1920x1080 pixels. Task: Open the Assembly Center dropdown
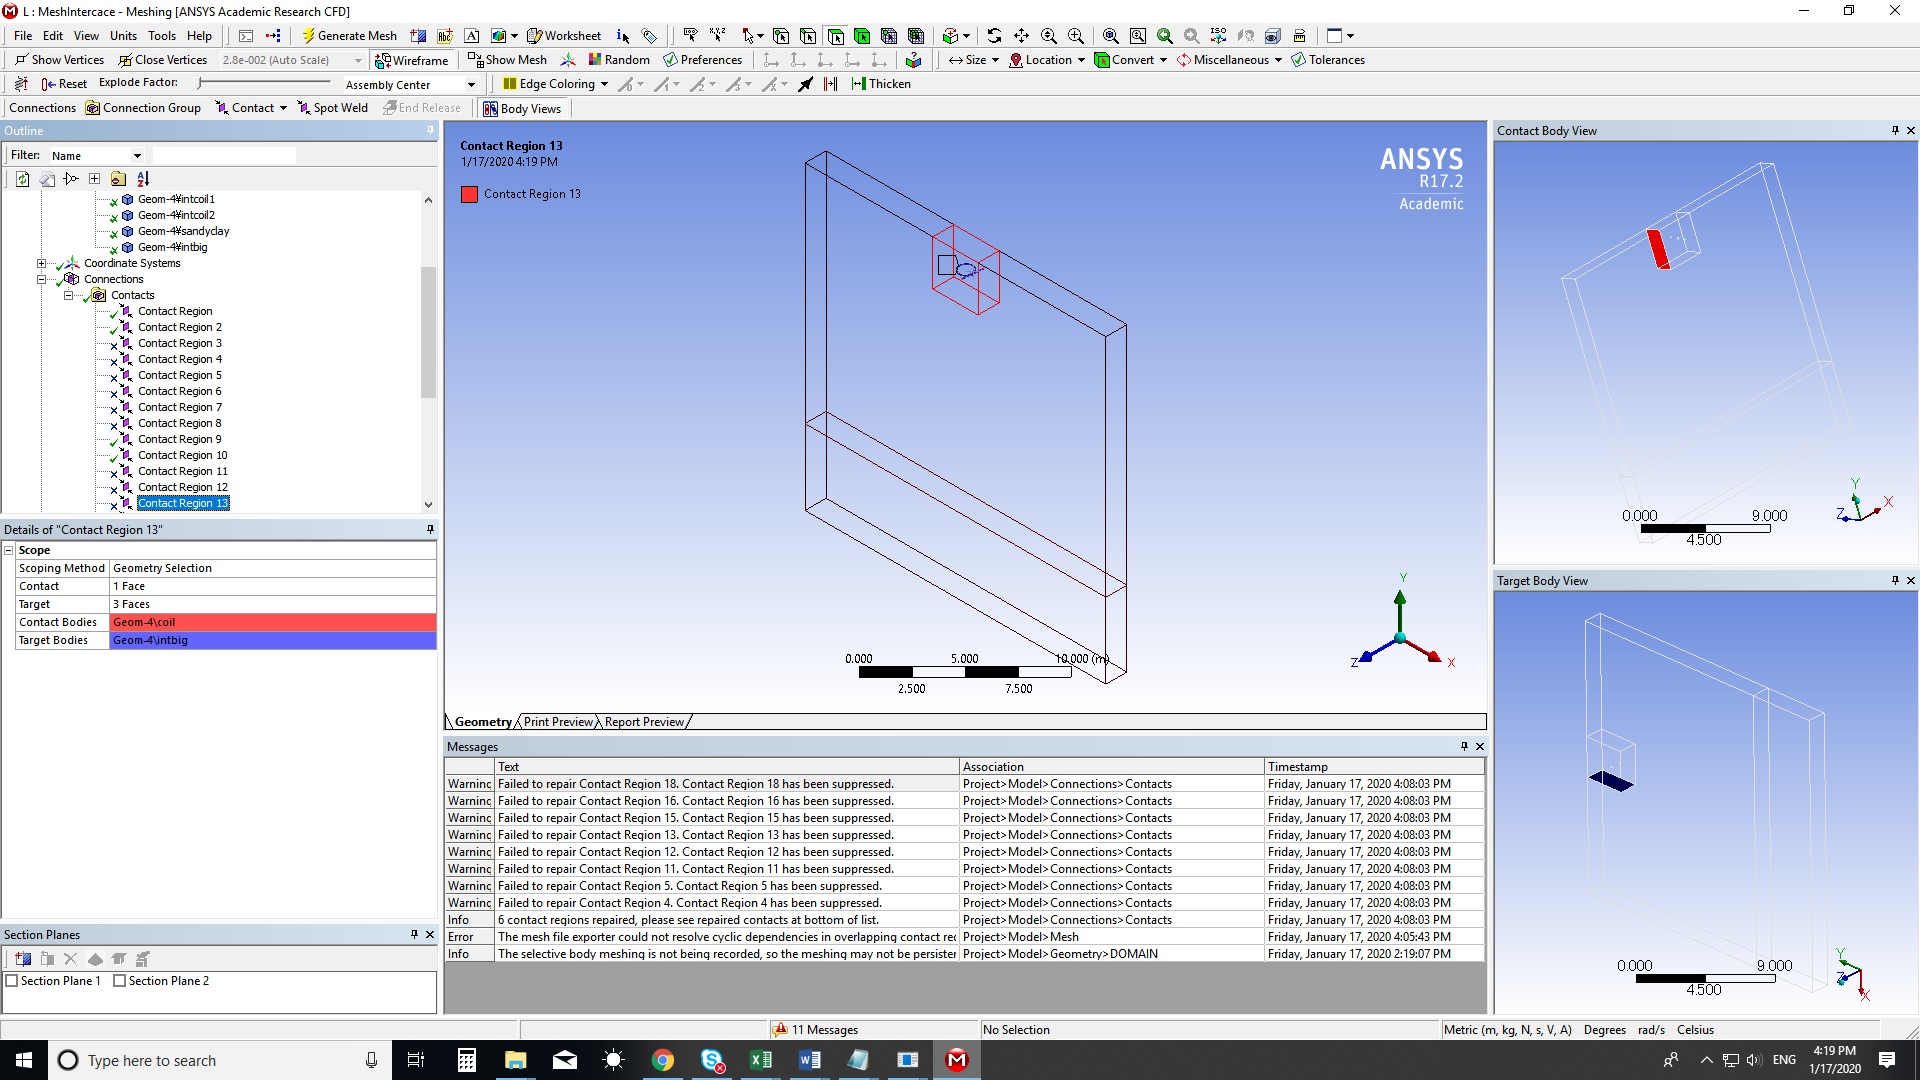click(471, 85)
